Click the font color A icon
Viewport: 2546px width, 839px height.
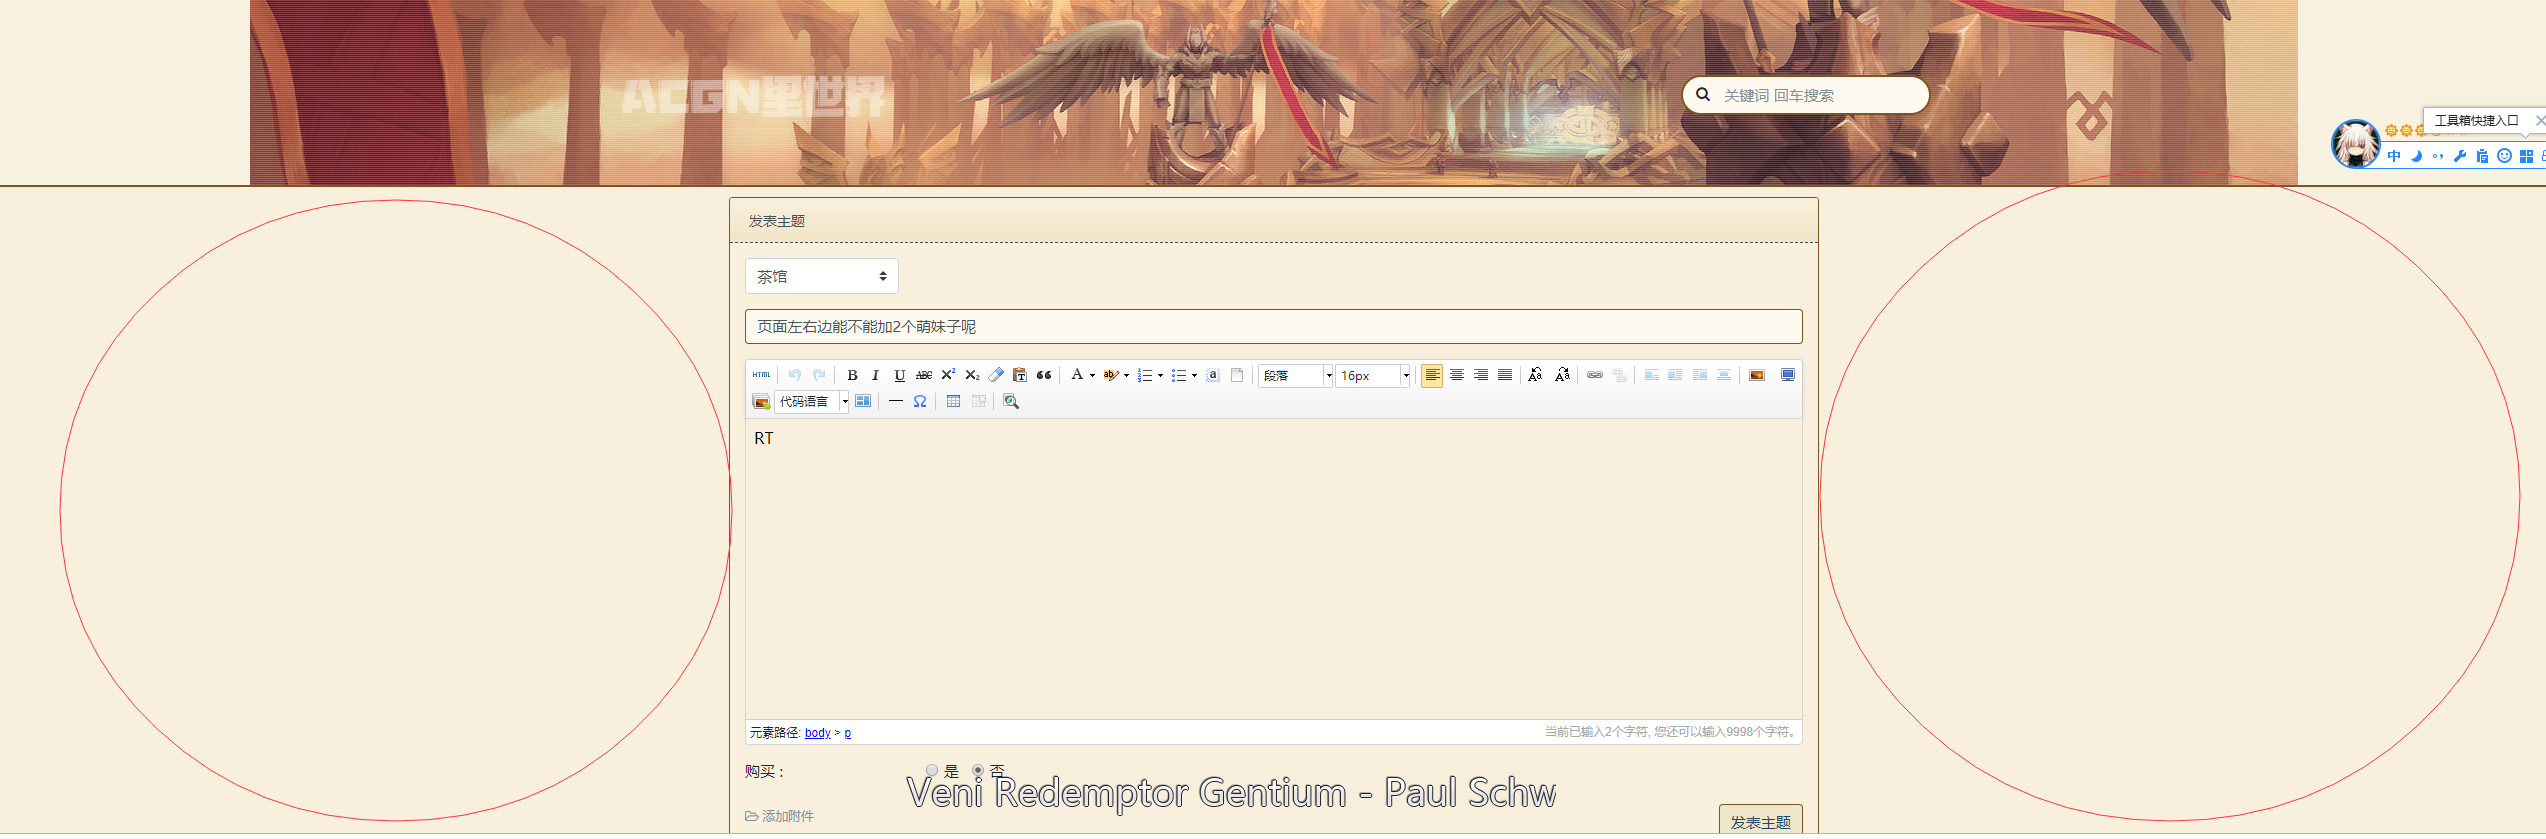point(1077,375)
